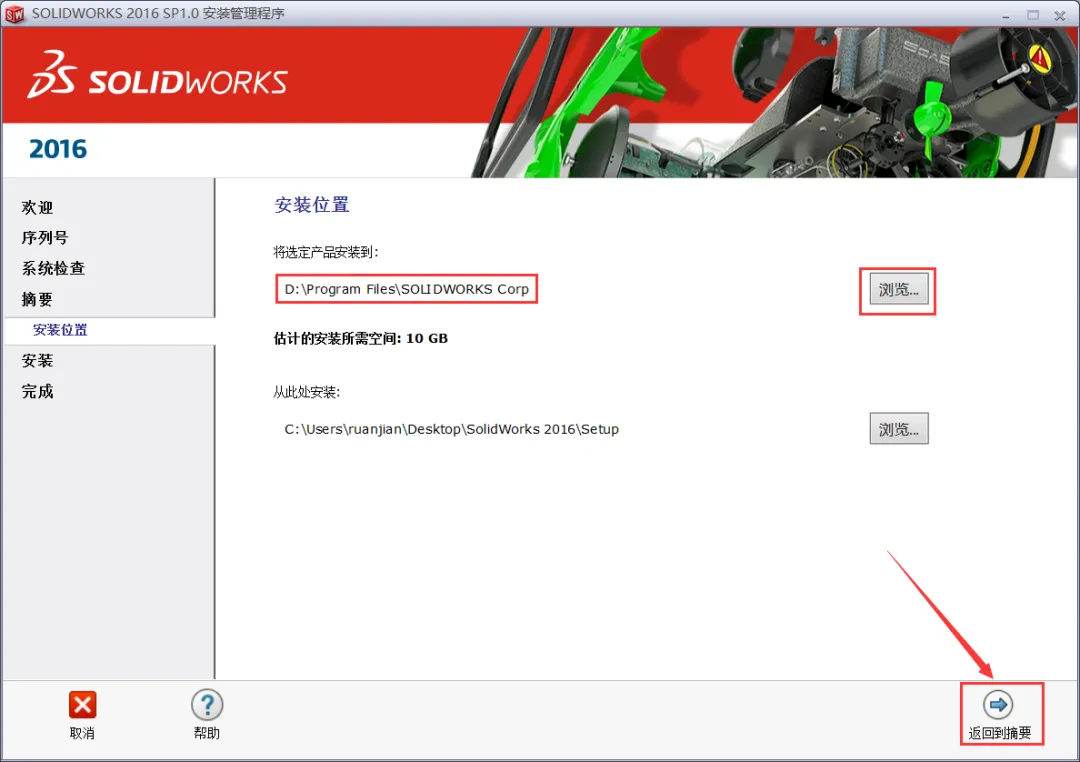Select the 安装位置 sub-step

(61, 330)
